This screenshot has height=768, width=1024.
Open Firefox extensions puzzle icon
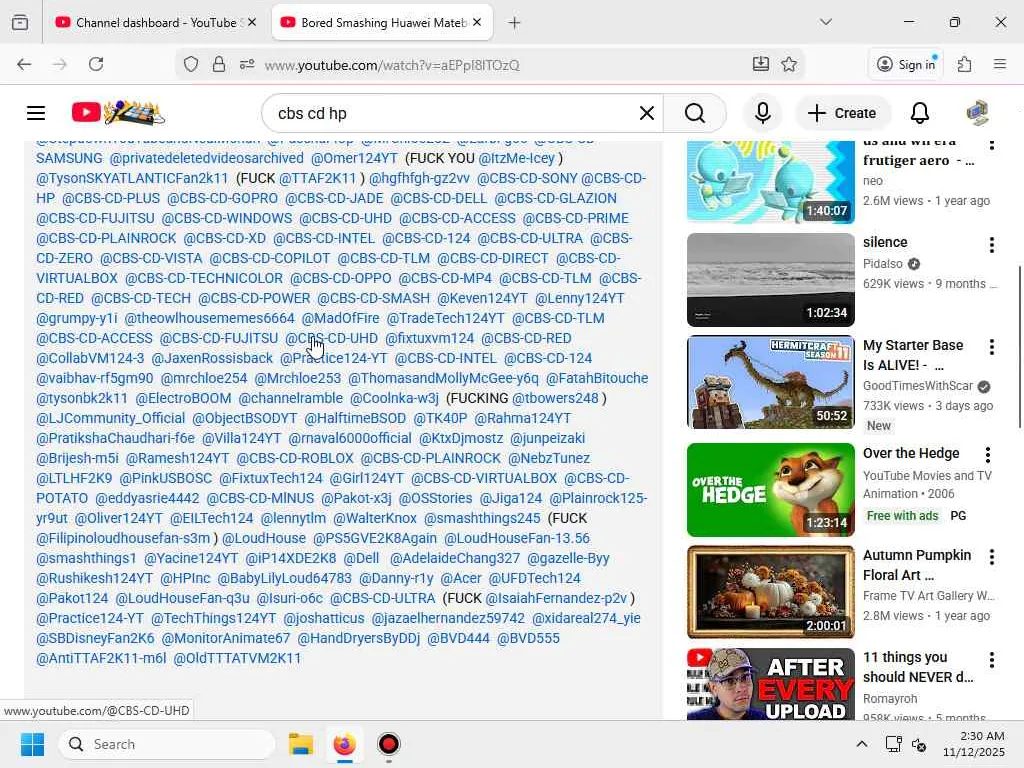964,64
